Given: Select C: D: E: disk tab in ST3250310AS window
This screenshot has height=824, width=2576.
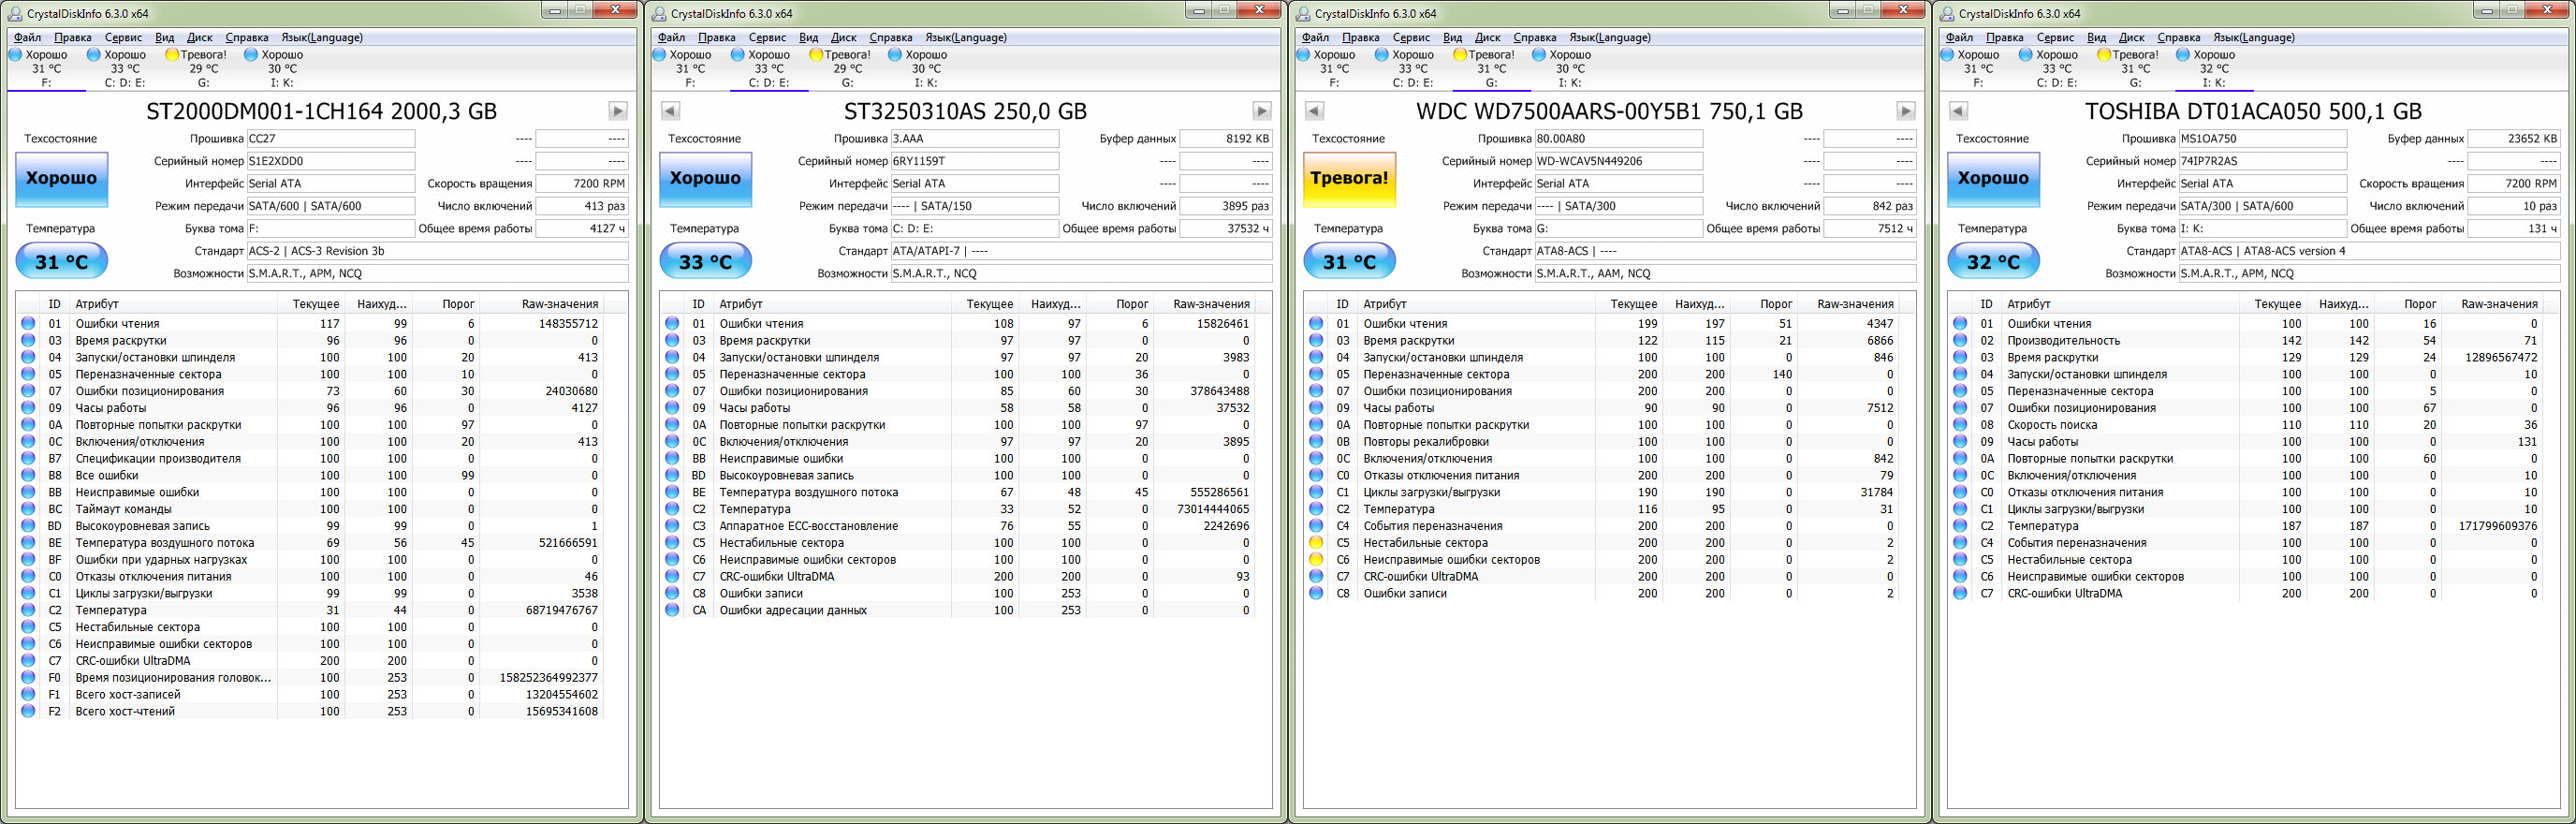Looking at the screenshot, I should (769, 68).
